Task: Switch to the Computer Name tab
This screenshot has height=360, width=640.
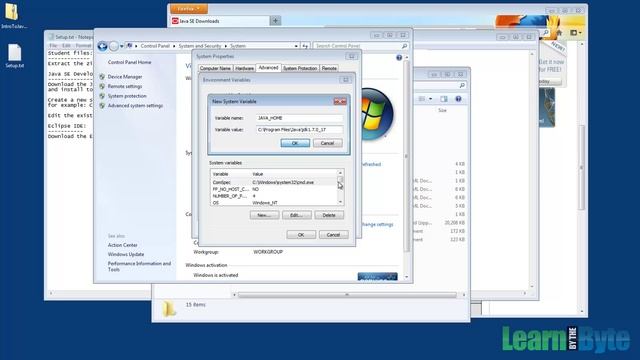Action: point(215,68)
